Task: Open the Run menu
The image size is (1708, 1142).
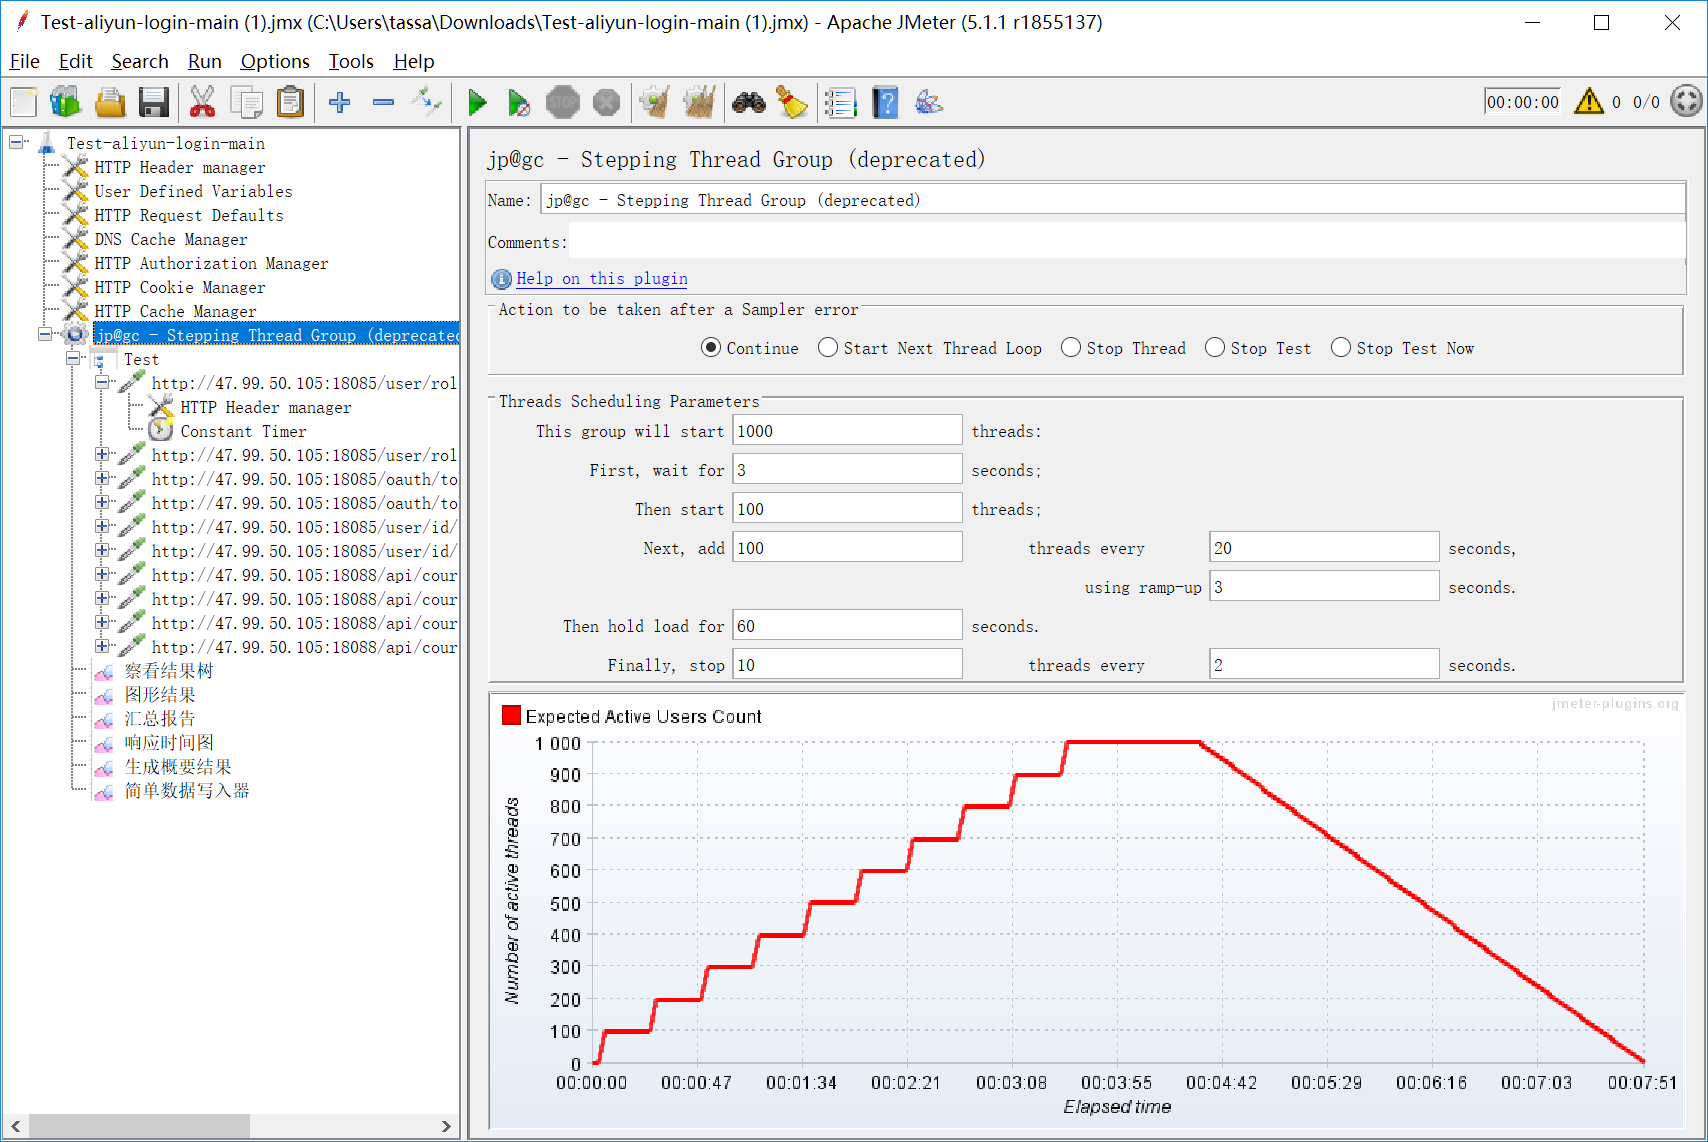Action: point(205,61)
